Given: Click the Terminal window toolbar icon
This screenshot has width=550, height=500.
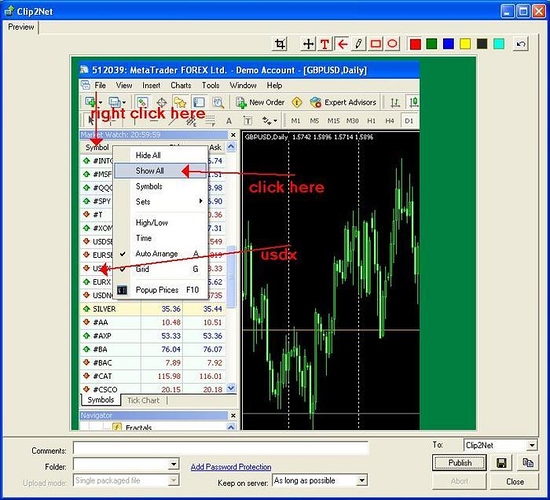Looking at the screenshot, I should click(x=199, y=102).
